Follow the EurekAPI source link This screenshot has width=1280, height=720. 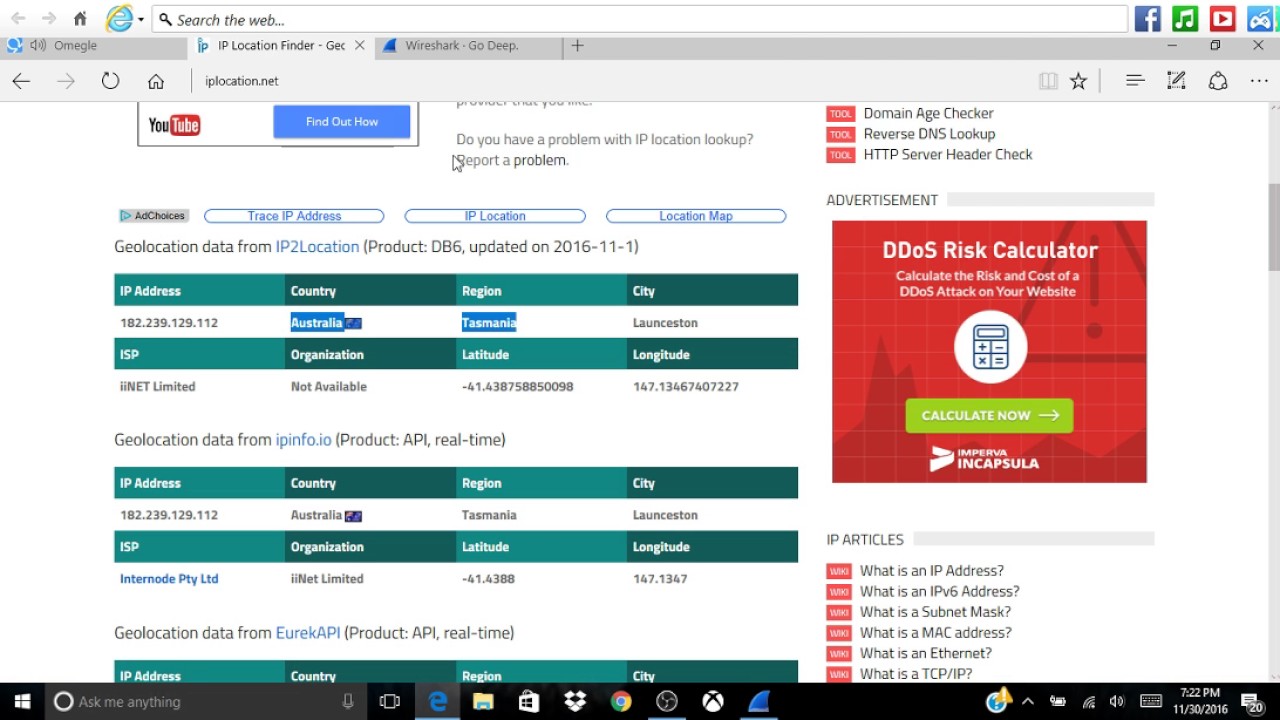(x=308, y=633)
